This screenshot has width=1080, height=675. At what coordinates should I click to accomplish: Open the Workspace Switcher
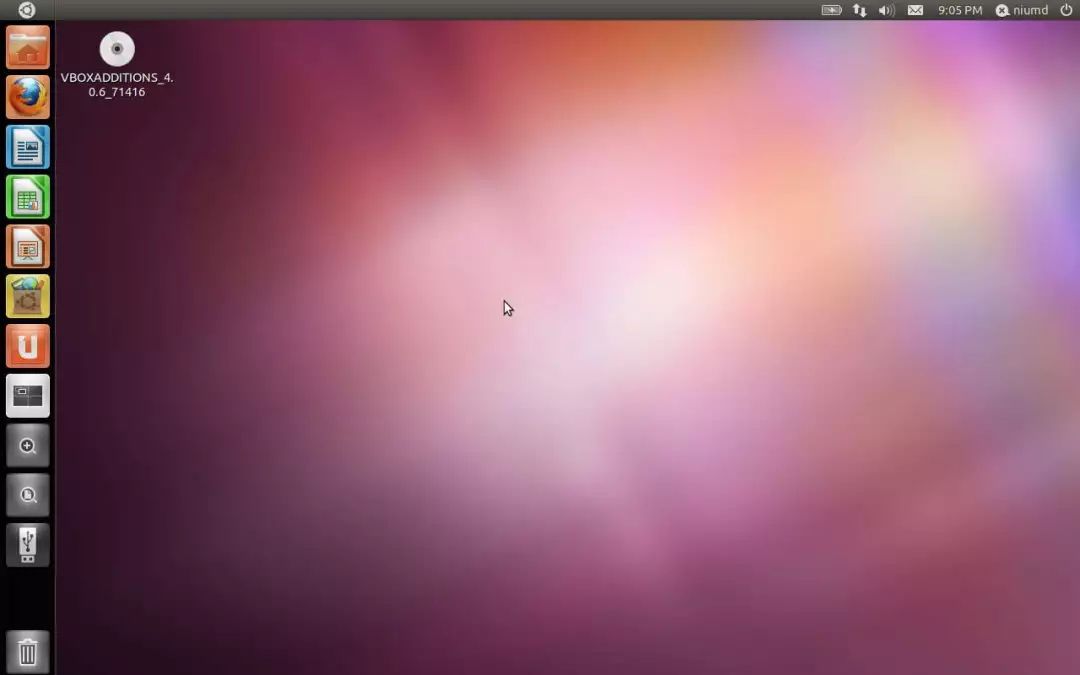click(27, 395)
